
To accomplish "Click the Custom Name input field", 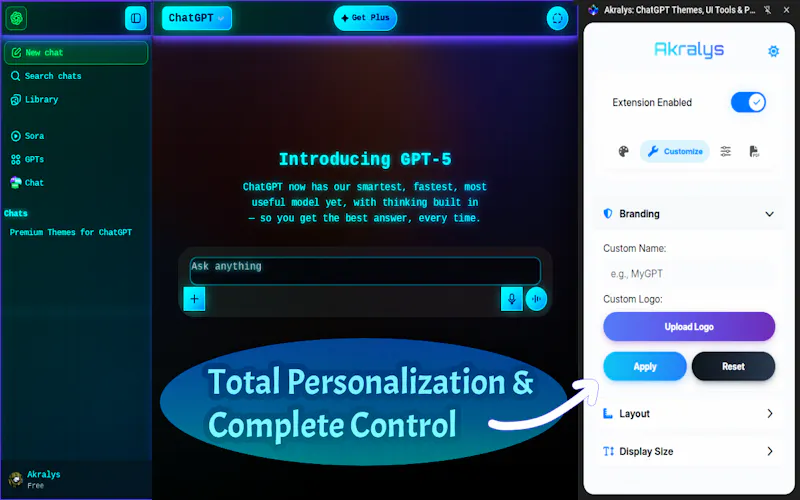I will coord(689,274).
